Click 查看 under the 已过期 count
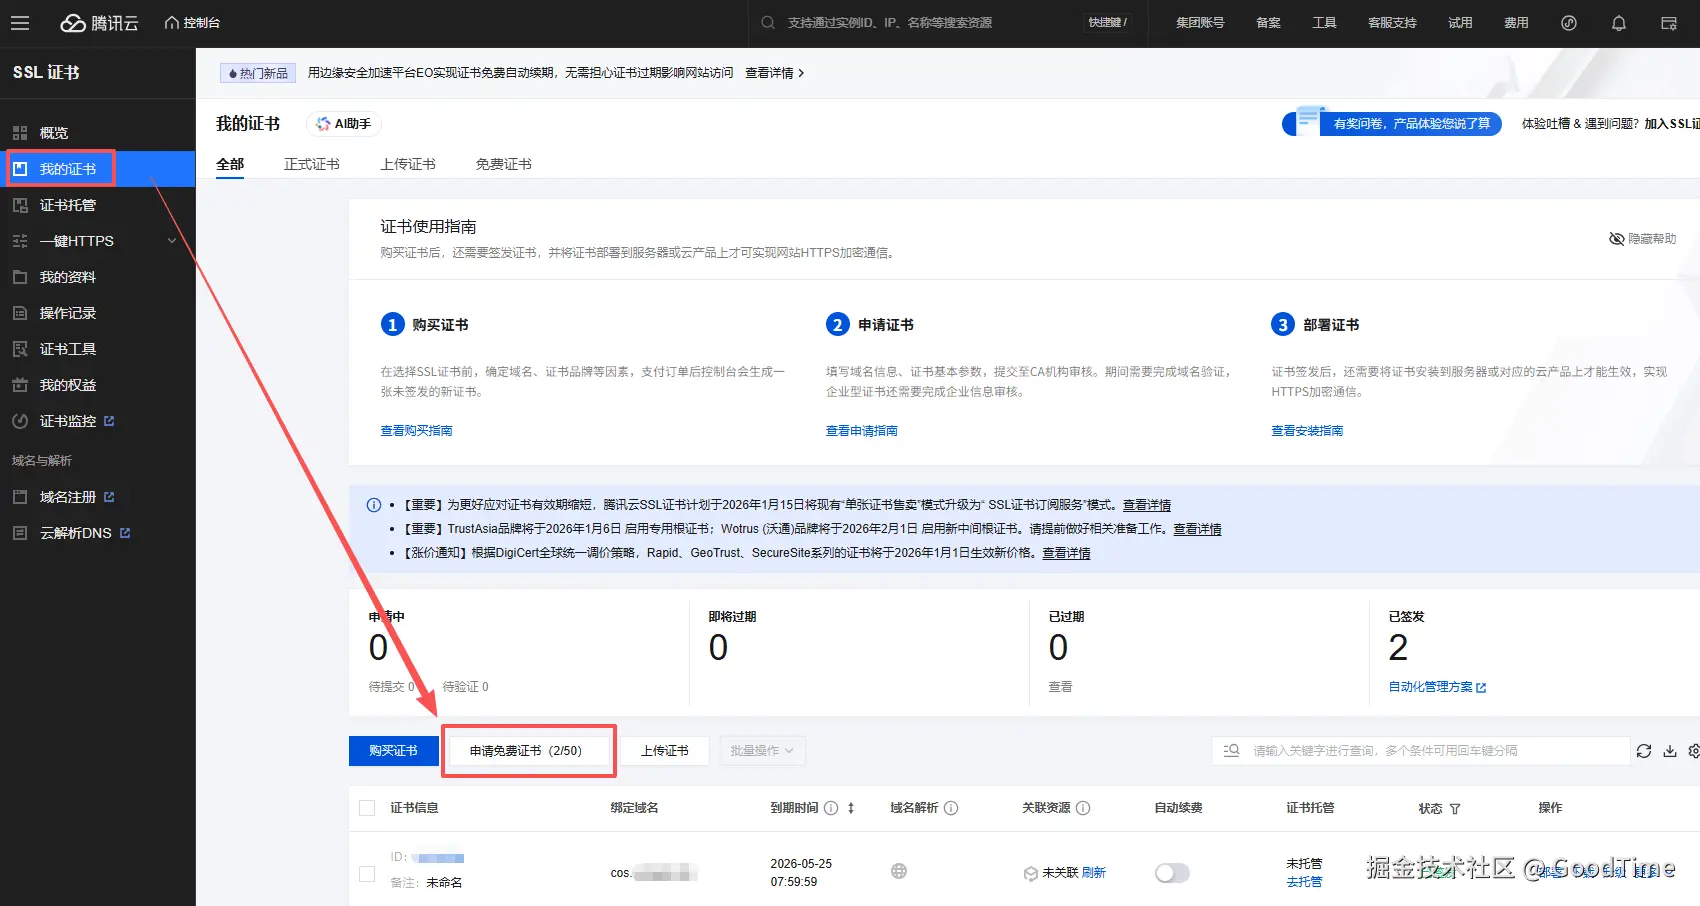The height and width of the screenshot is (906, 1700). tap(1060, 687)
